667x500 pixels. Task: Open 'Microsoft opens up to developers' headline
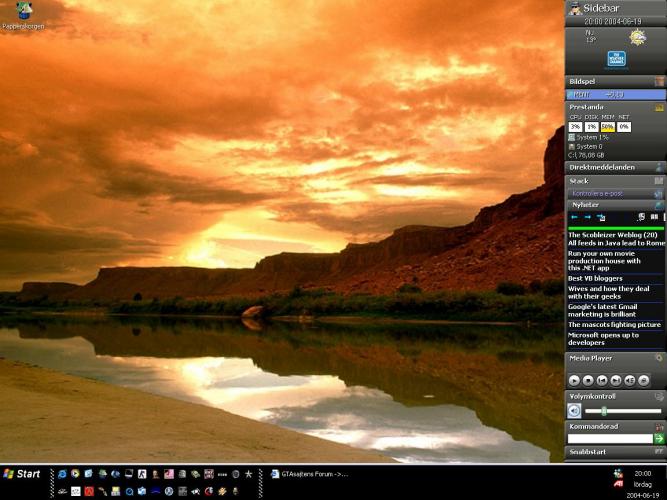(x=603, y=339)
